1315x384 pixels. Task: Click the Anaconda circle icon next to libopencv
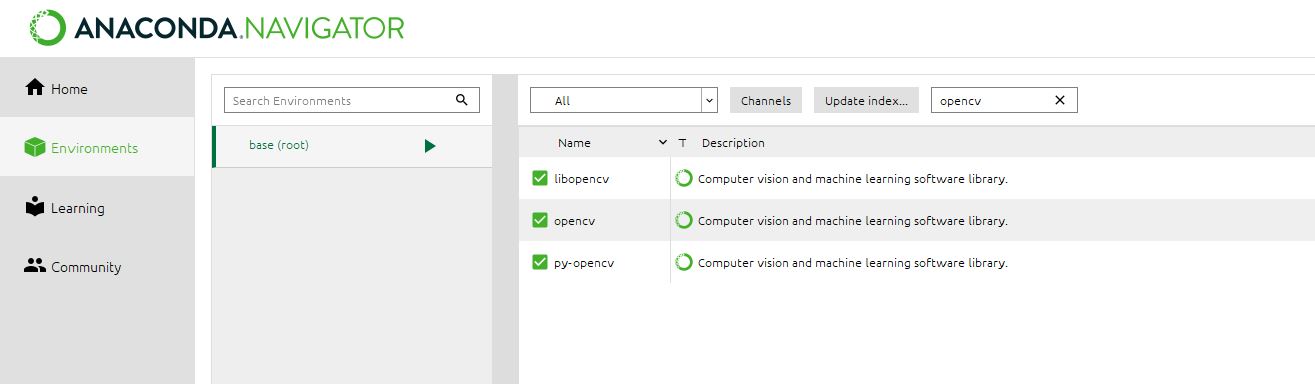coord(684,179)
